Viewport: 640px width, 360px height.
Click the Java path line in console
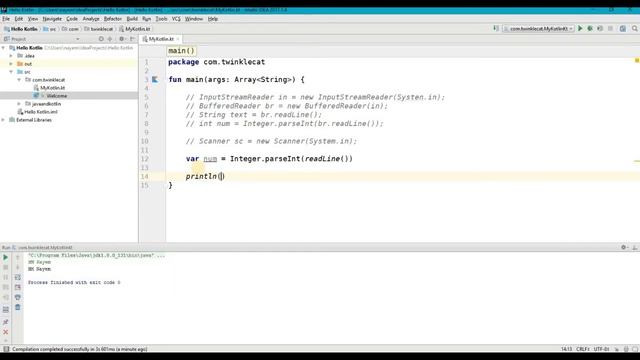(96, 256)
